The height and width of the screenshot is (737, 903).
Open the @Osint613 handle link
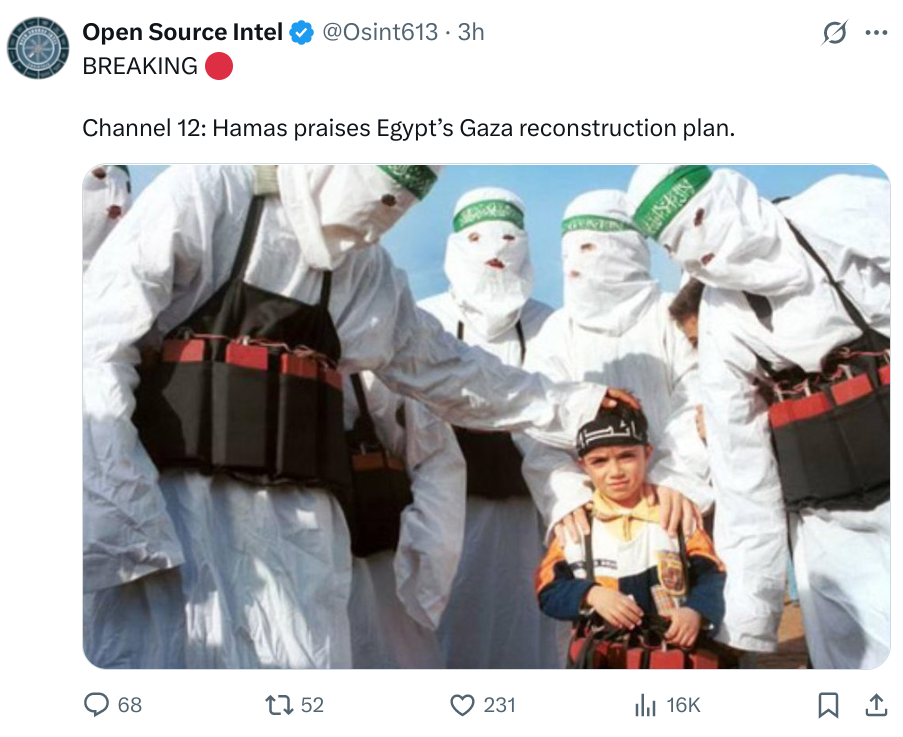(x=380, y=32)
